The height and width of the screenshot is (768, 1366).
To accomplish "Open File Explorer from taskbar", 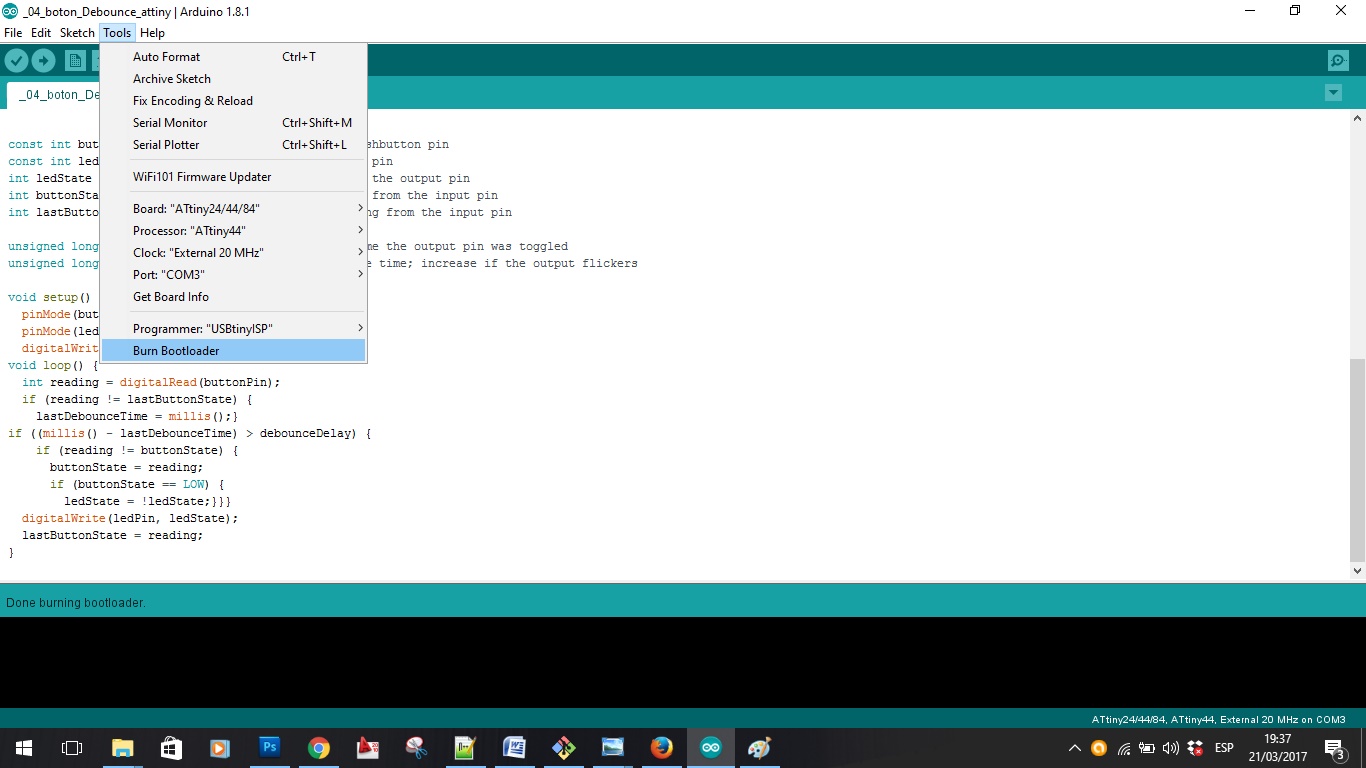I will (x=122, y=748).
